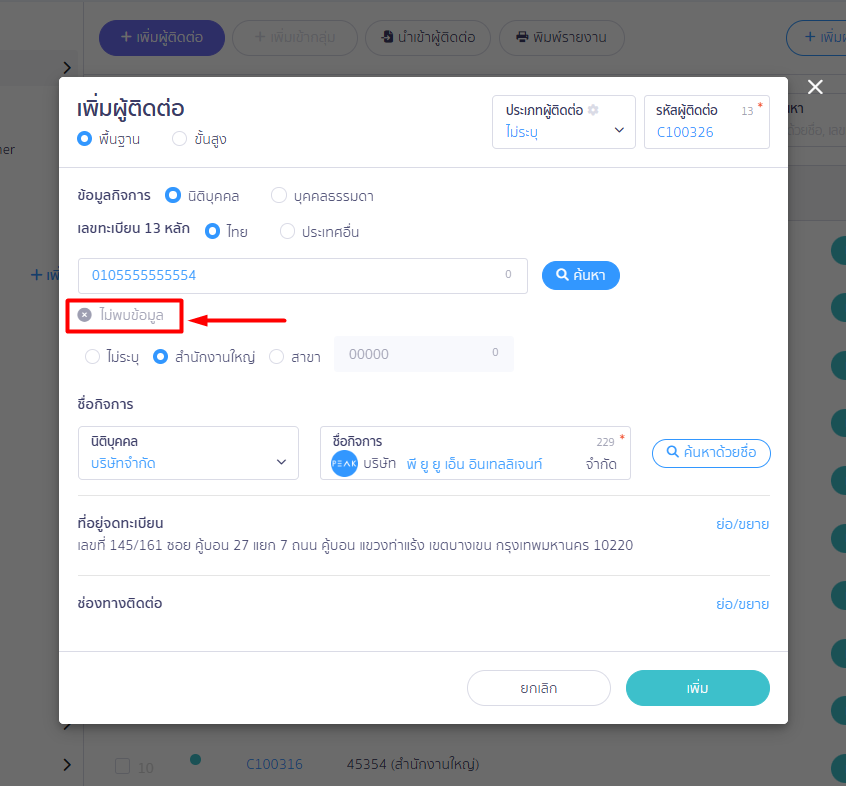Select the สาขา branch radio button
The image size is (846, 786).
(x=277, y=357)
